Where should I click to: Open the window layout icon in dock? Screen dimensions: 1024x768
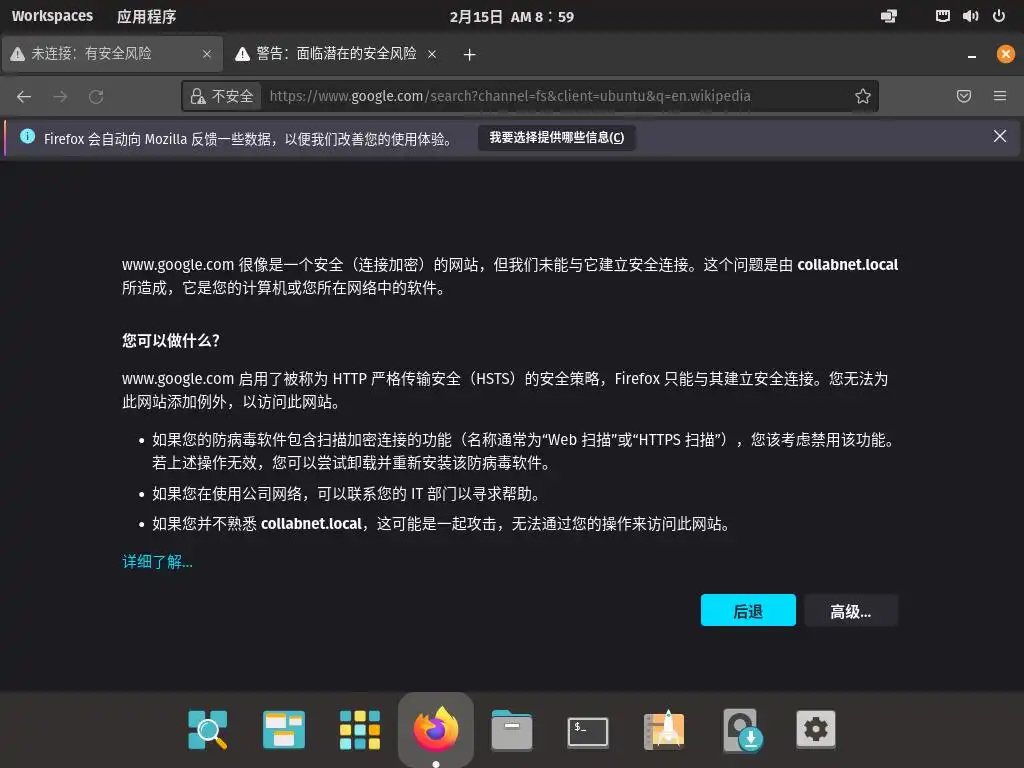(x=284, y=729)
